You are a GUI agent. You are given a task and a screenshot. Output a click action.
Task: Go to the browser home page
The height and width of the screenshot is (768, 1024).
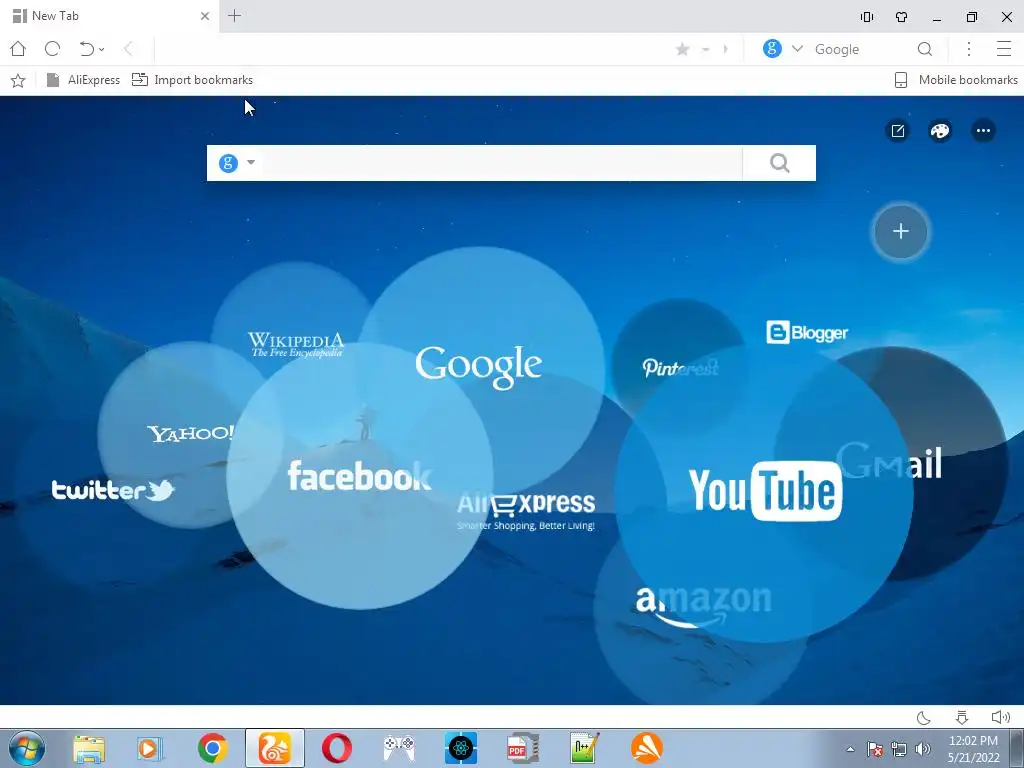[x=18, y=49]
